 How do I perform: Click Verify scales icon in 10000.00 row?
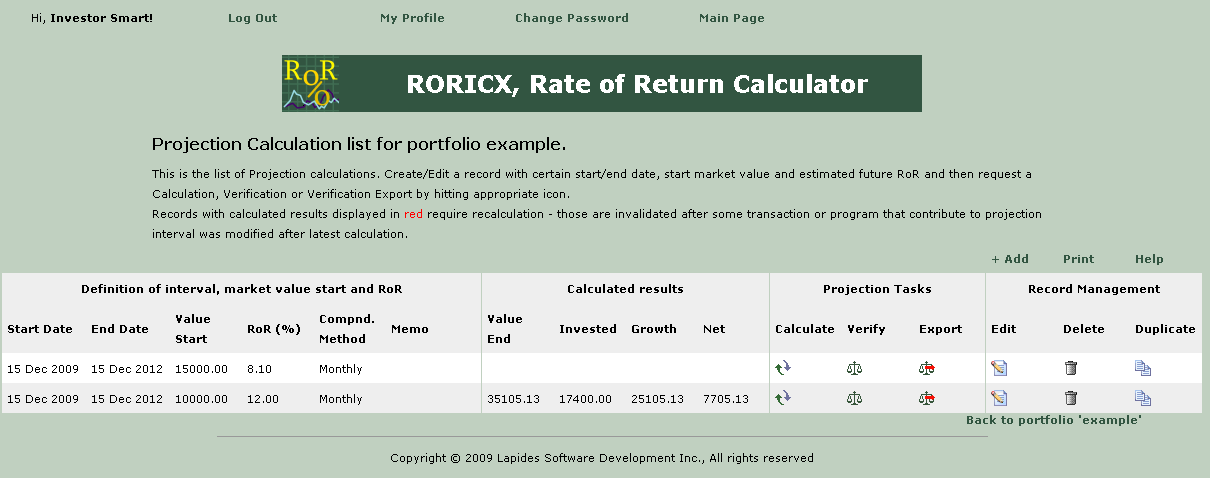(x=854, y=398)
